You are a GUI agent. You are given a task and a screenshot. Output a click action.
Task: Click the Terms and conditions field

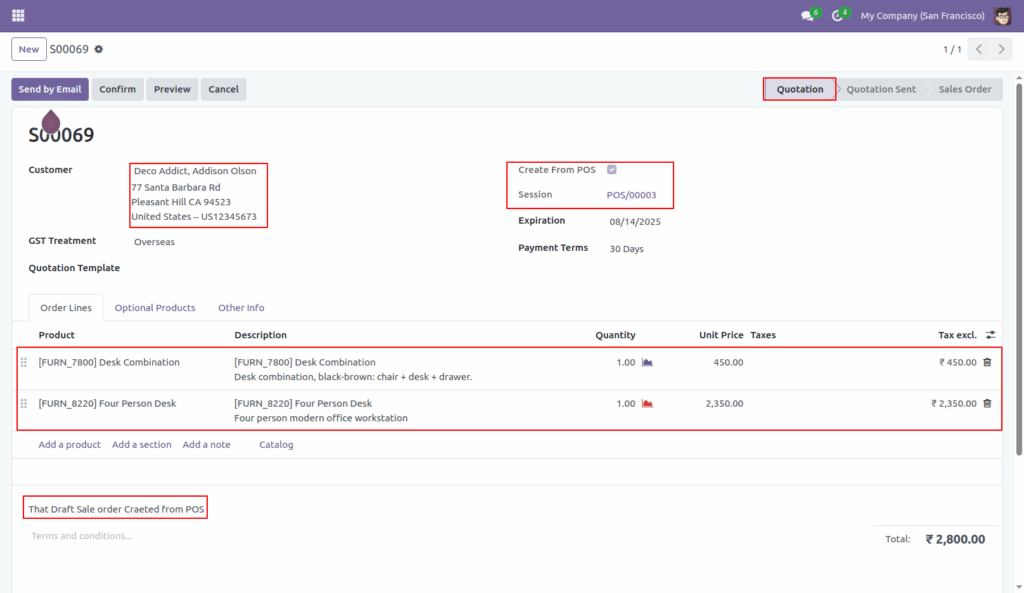pyautogui.click(x=80, y=535)
